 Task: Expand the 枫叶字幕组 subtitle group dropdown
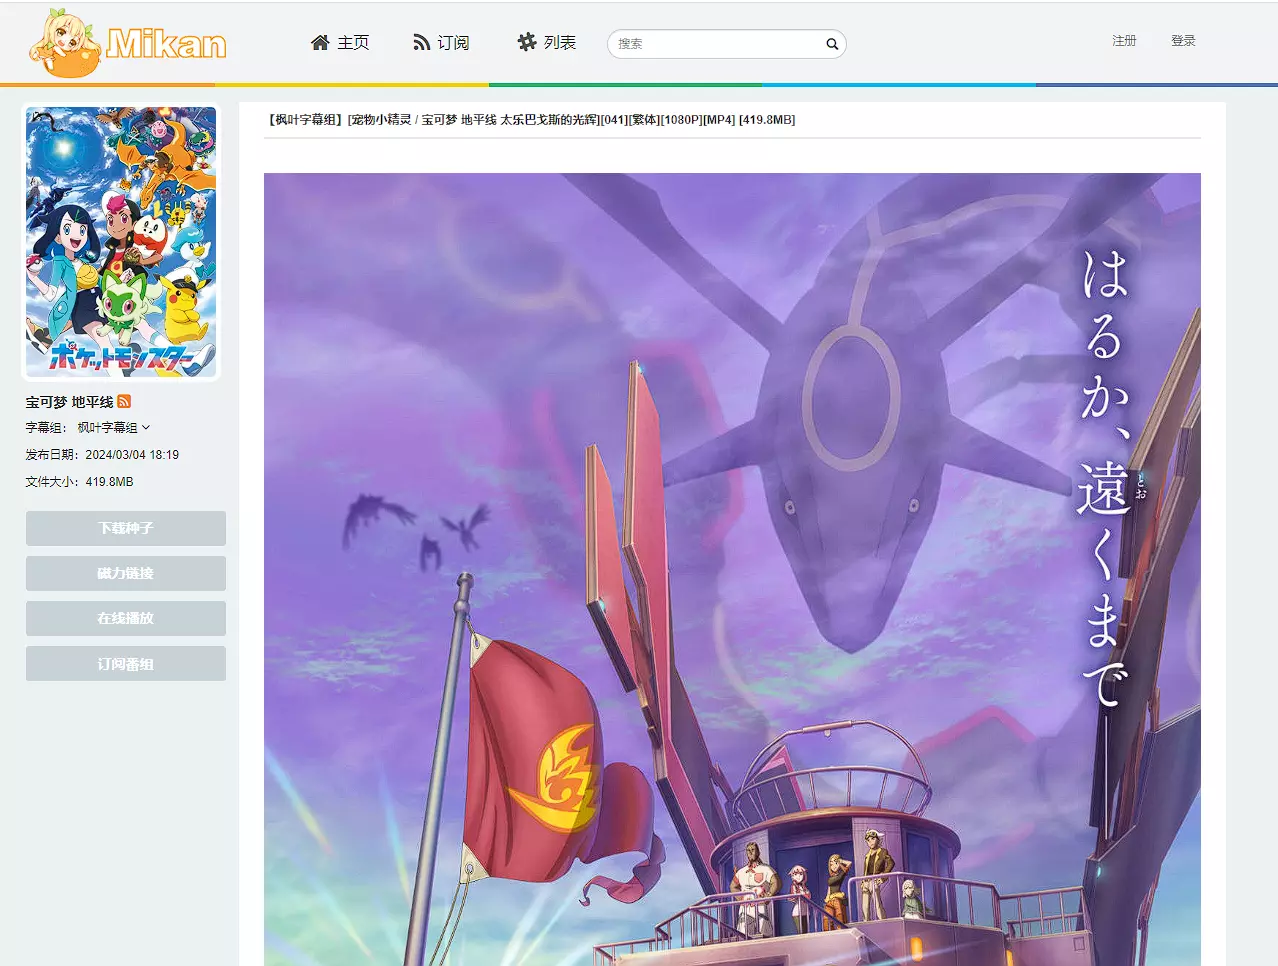(x=113, y=428)
